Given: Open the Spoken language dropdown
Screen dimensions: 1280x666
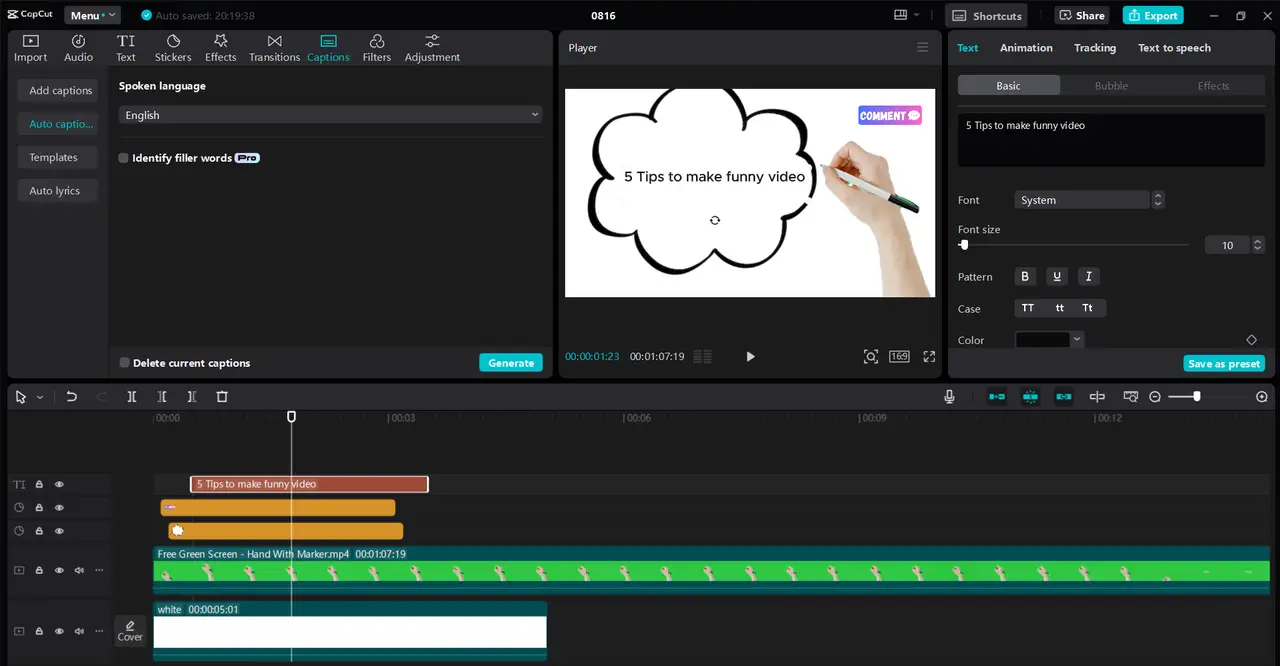Looking at the screenshot, I should [333, 115].
